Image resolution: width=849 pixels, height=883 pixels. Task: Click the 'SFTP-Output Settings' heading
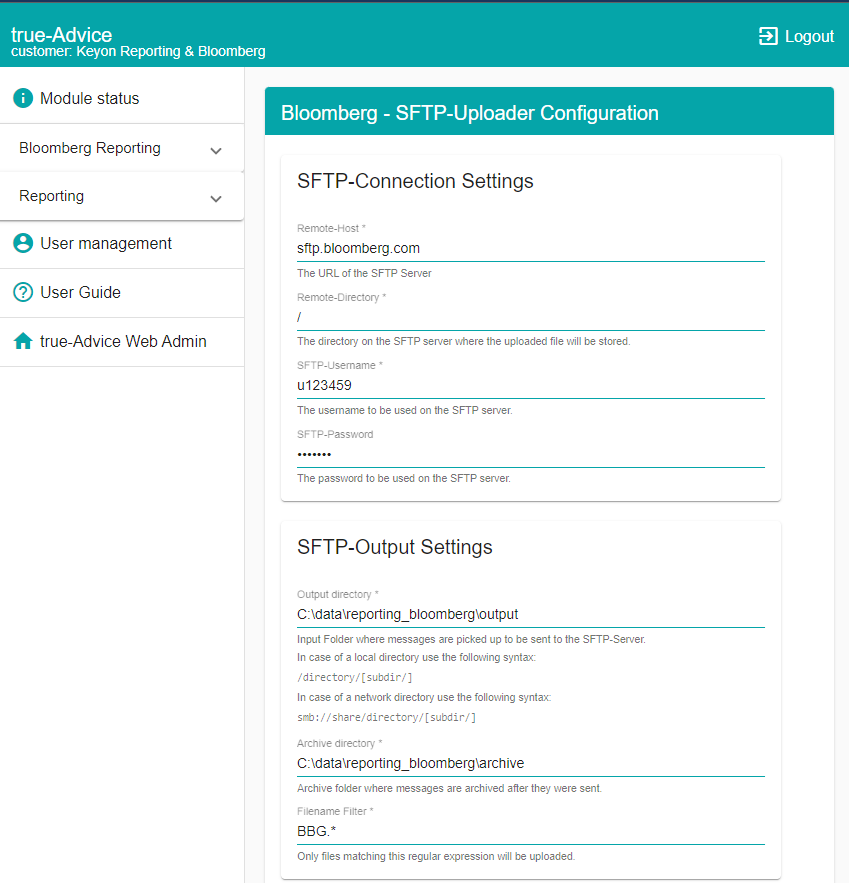coord(395,547)
